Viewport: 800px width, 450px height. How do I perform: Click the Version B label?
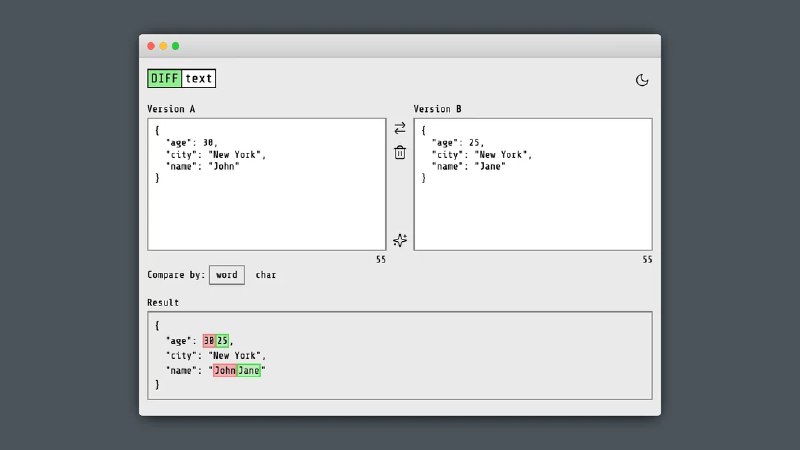pos(437,109)
